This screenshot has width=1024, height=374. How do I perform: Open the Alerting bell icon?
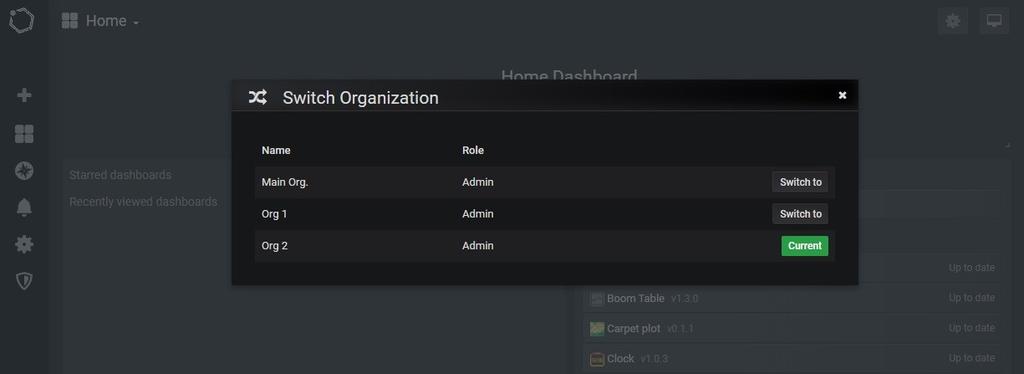coord(24,208)
